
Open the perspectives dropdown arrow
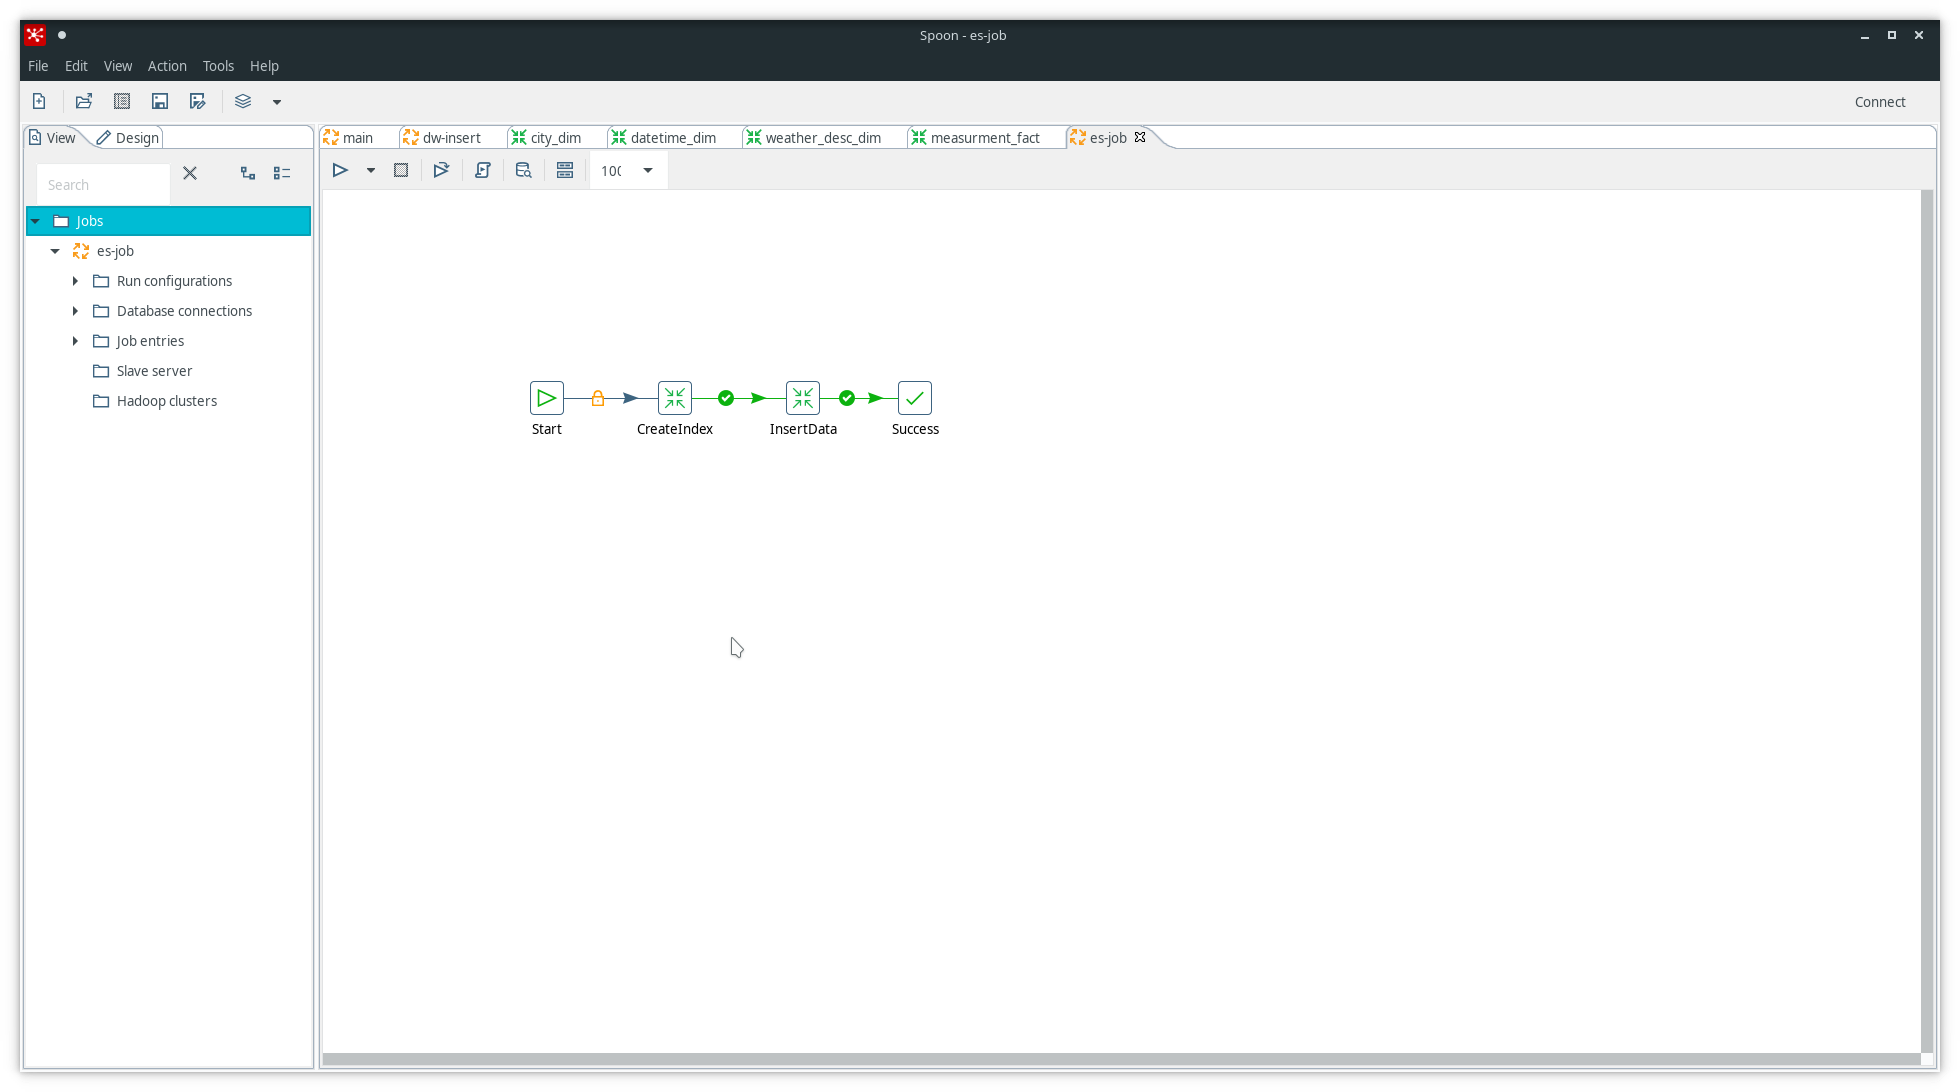coord(277,102)
